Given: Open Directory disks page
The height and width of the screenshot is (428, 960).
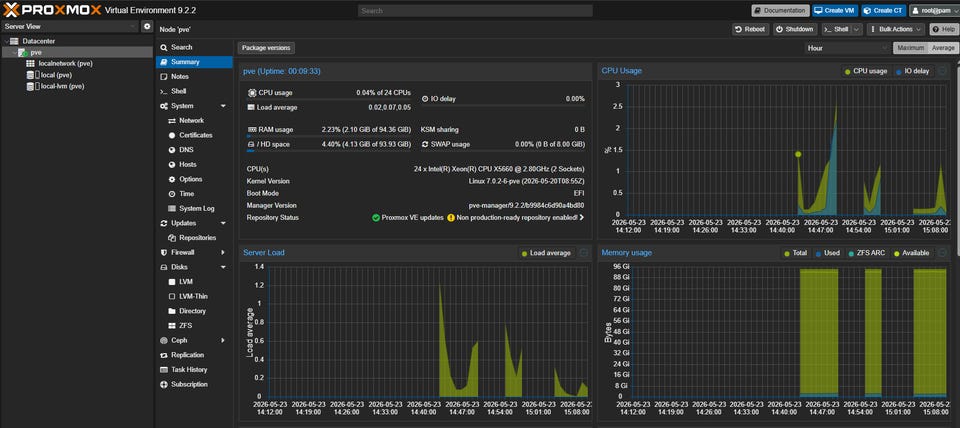Looking at the screenshot, I should tap(193, 311).
